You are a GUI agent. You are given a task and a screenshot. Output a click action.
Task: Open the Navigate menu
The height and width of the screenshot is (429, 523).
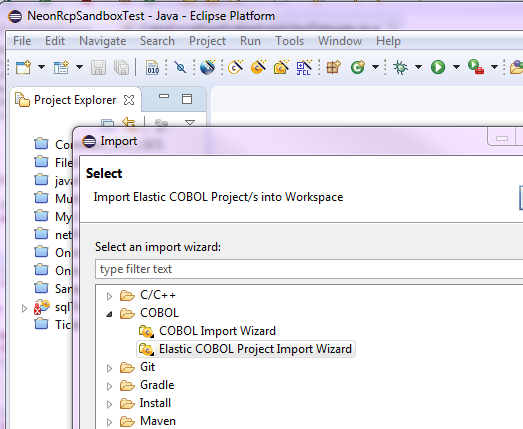coord(103,41)
